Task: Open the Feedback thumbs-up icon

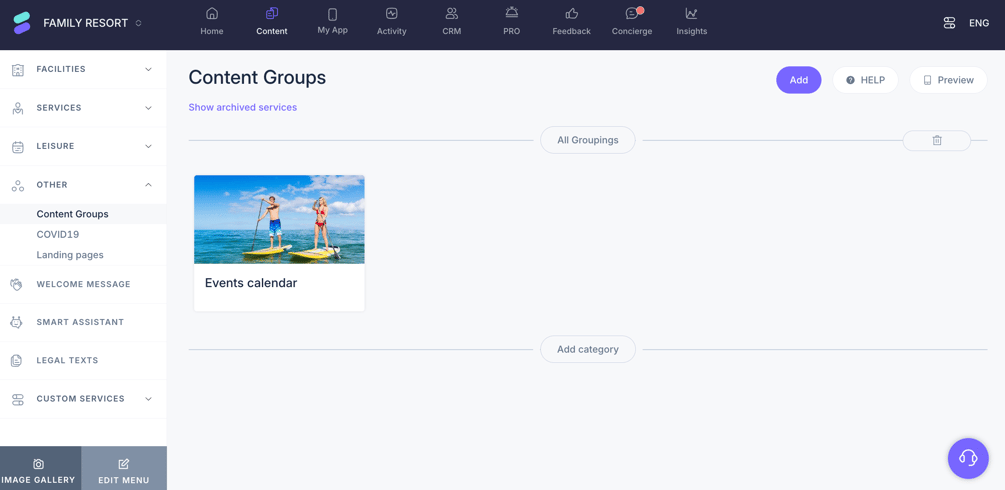Action: coord(572,13)
